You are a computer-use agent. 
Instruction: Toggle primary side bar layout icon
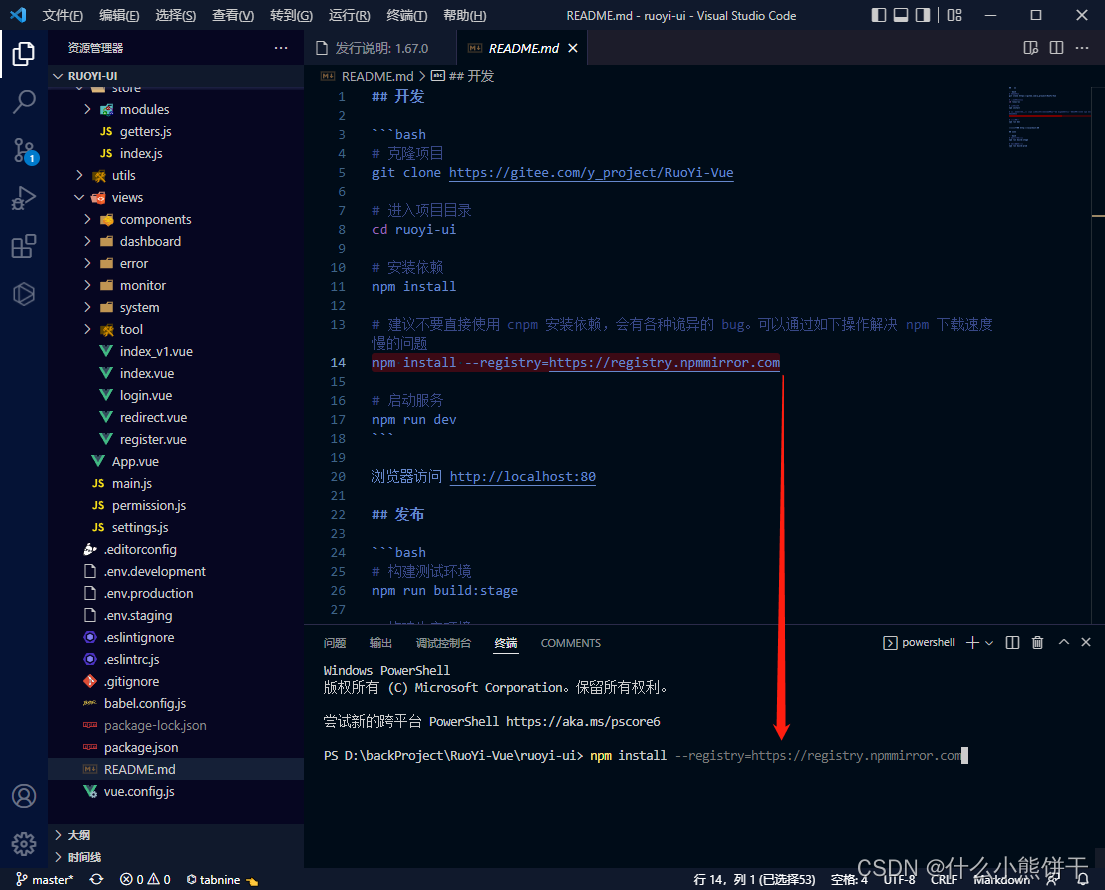(878, 15)
